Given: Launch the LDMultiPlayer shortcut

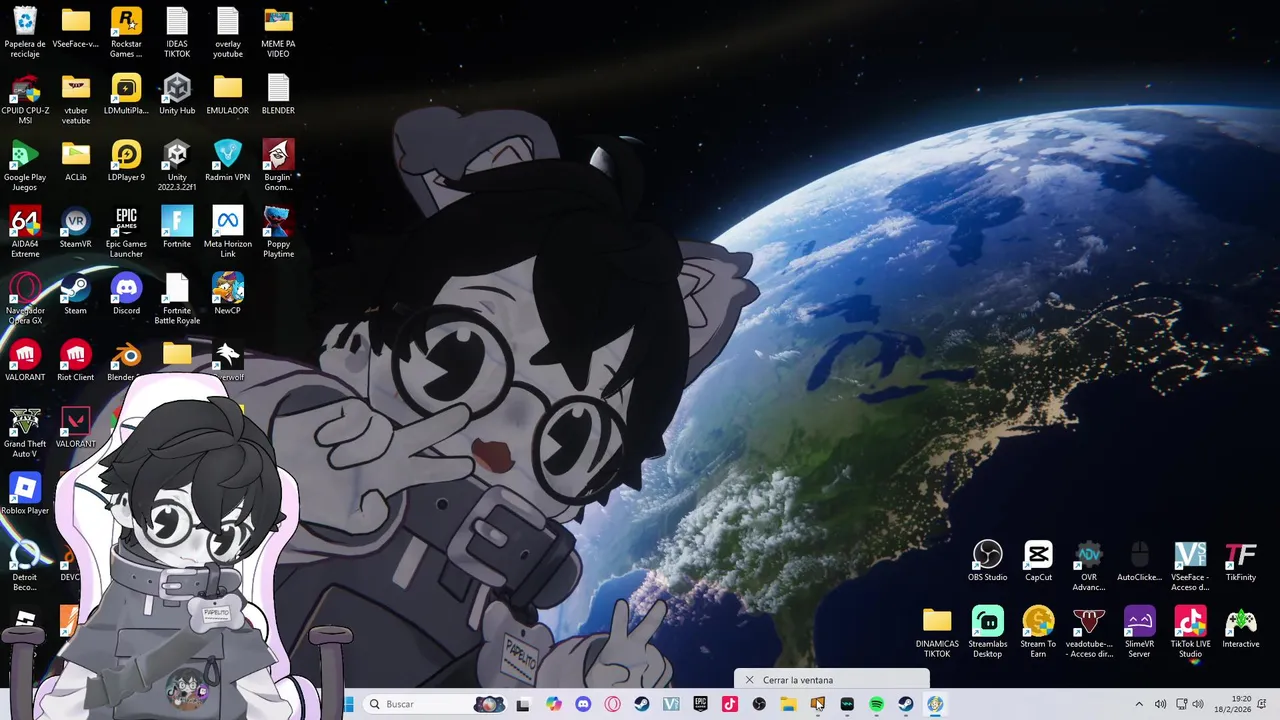Looking at the screenshot, I should (126, 94).
